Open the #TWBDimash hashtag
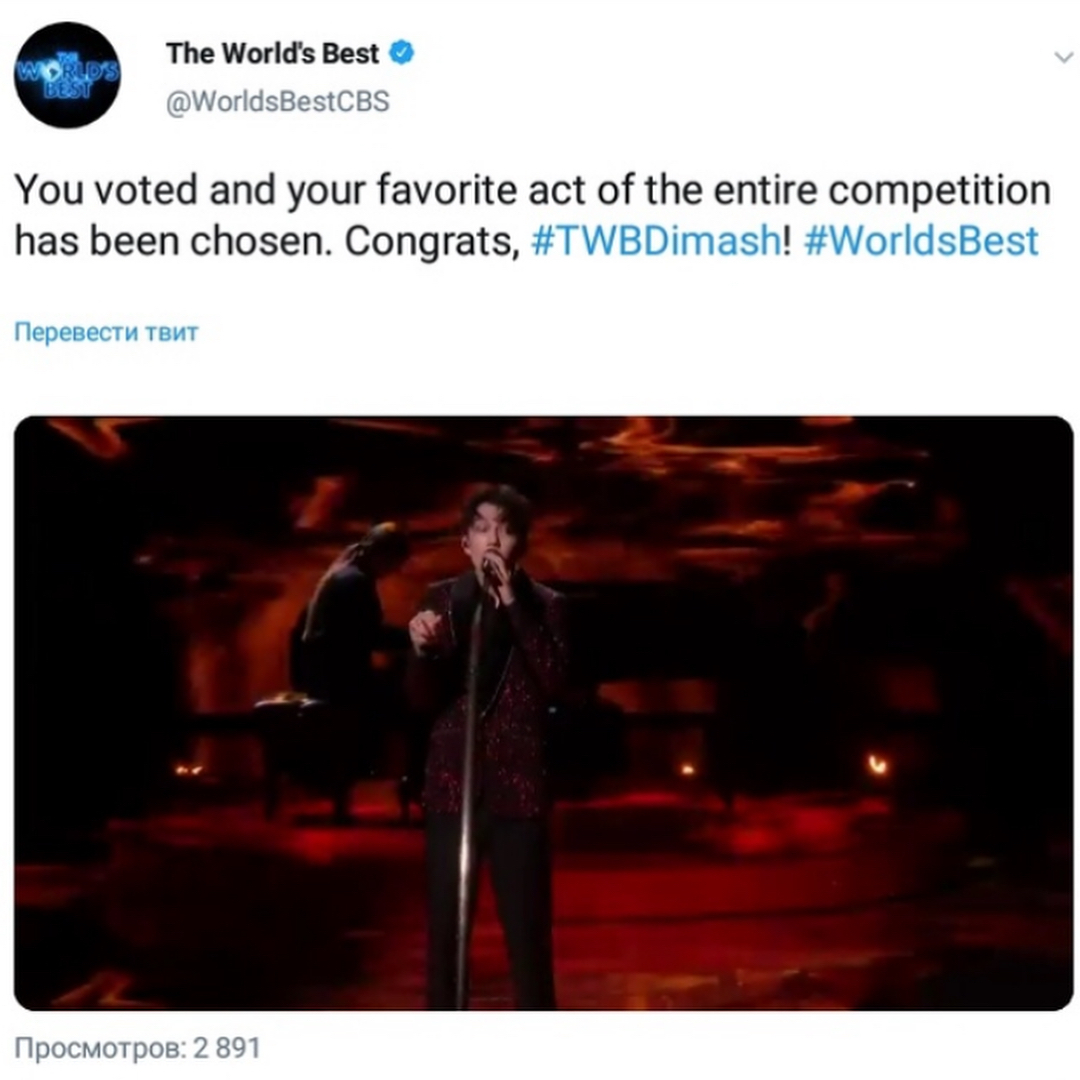This screenshot has height=1080, width=1080. pos(656,241)
